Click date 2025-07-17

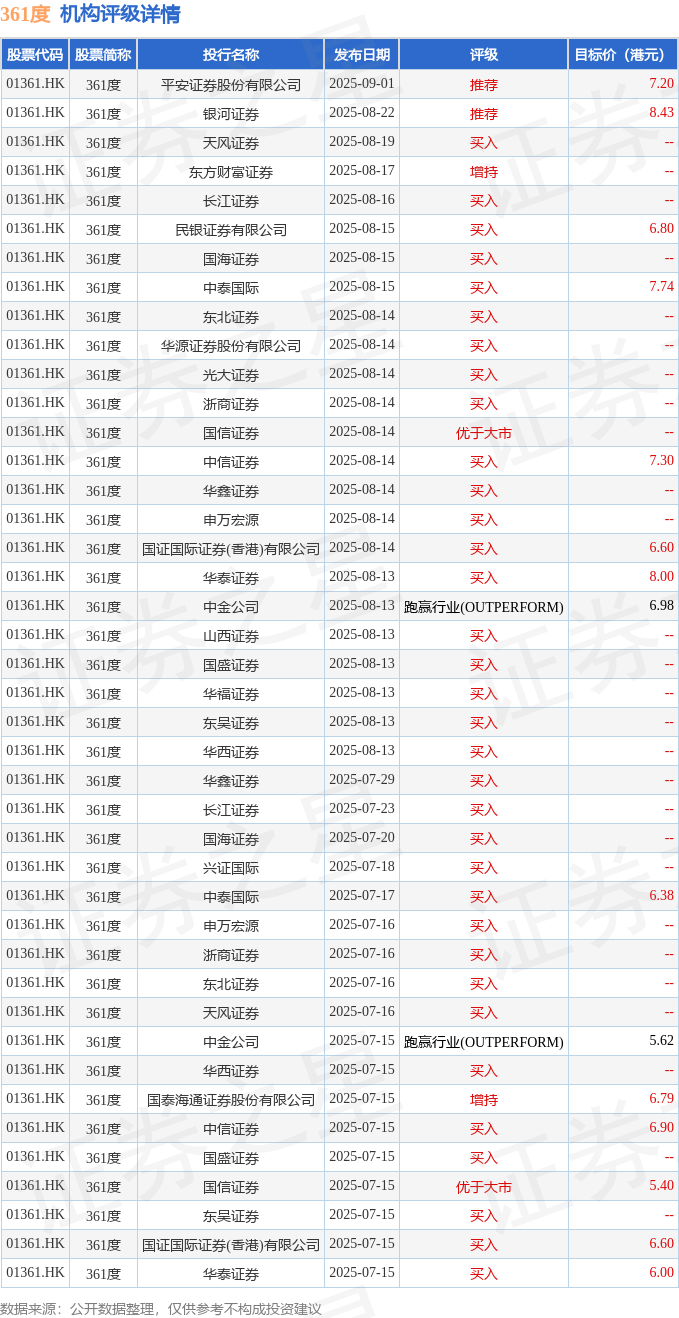coord(362,896)
